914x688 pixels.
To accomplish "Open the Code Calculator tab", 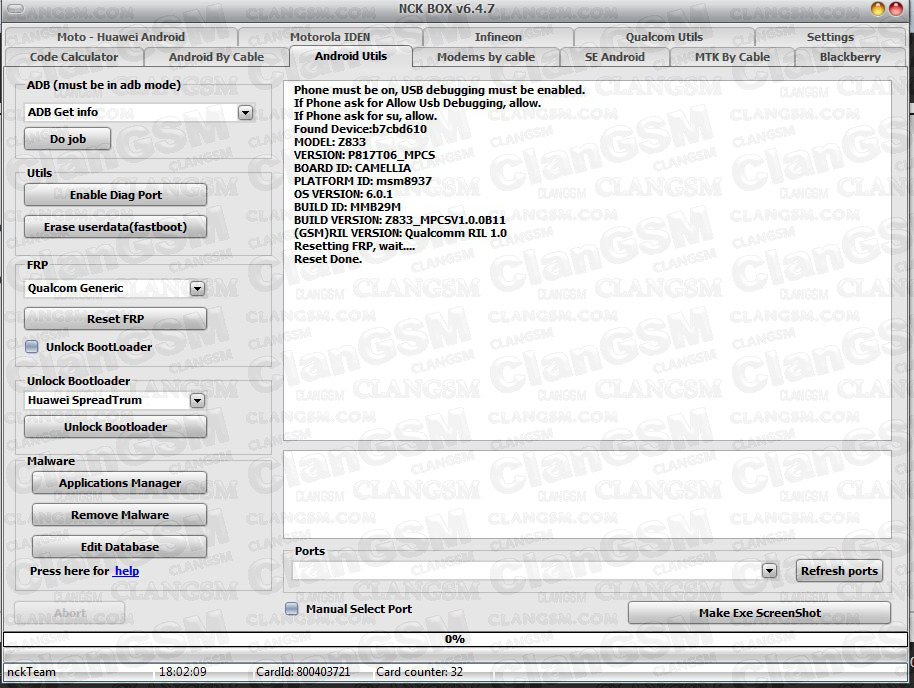I will click(x=74, y=57).
